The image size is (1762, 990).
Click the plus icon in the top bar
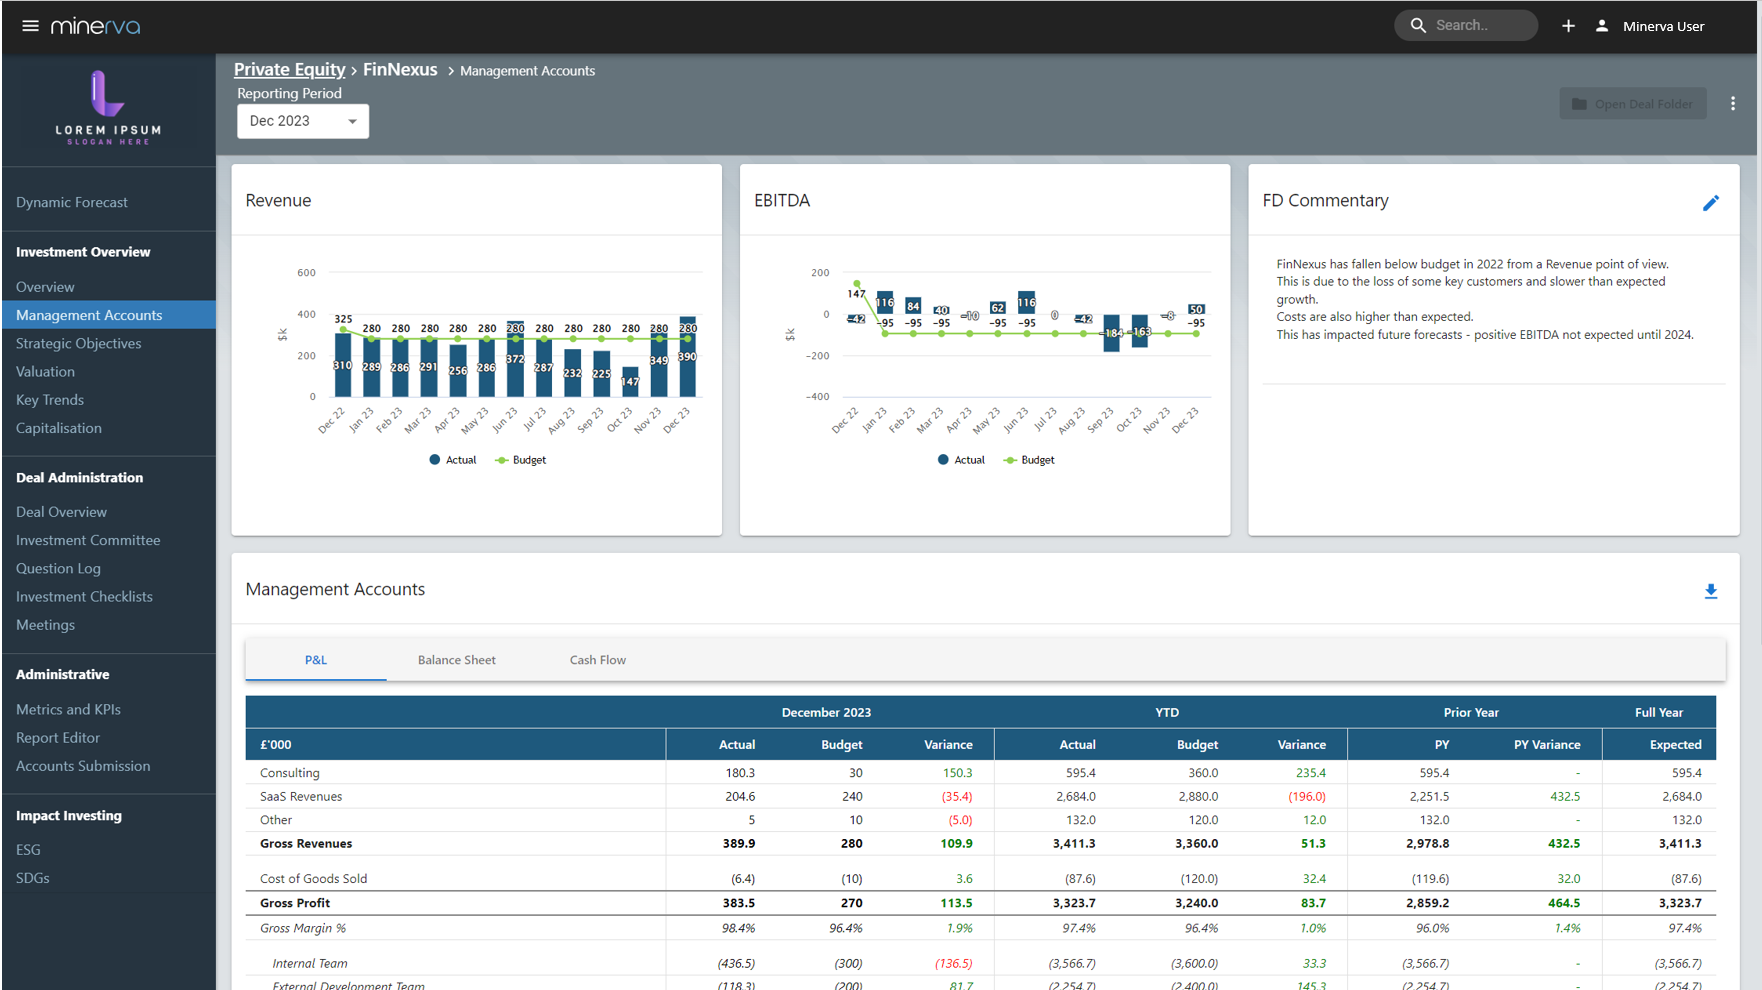click(1568, 26)
